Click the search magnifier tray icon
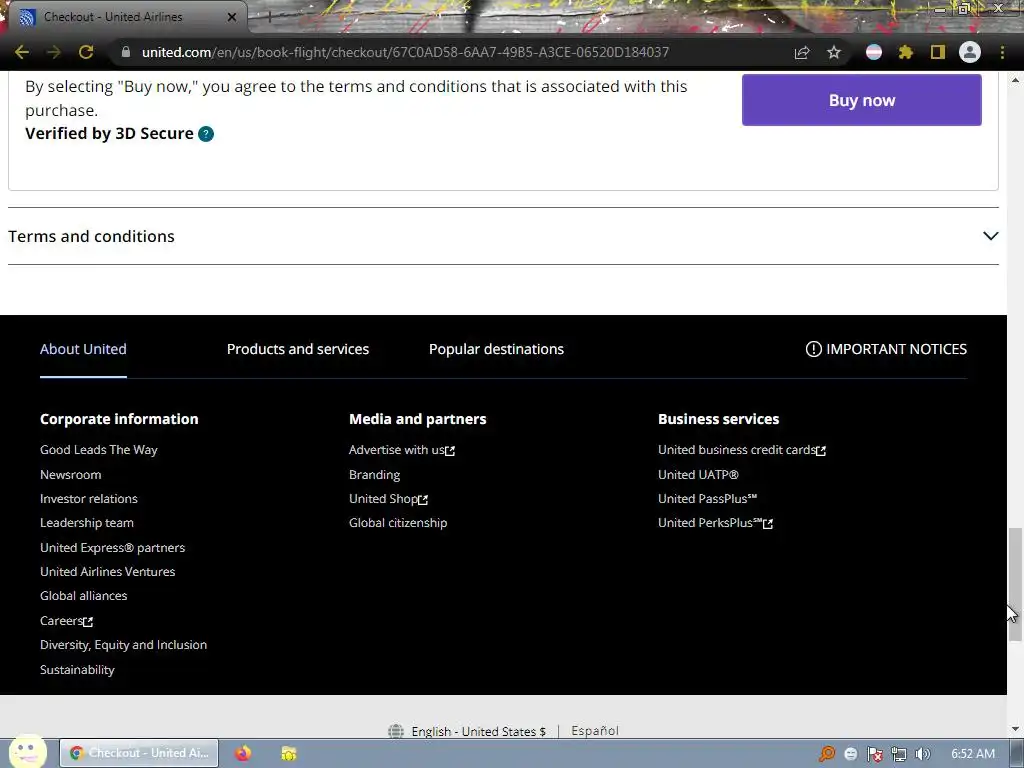Screen dimensions: 1024x768 pyautogui.click(x=827, y=754)
